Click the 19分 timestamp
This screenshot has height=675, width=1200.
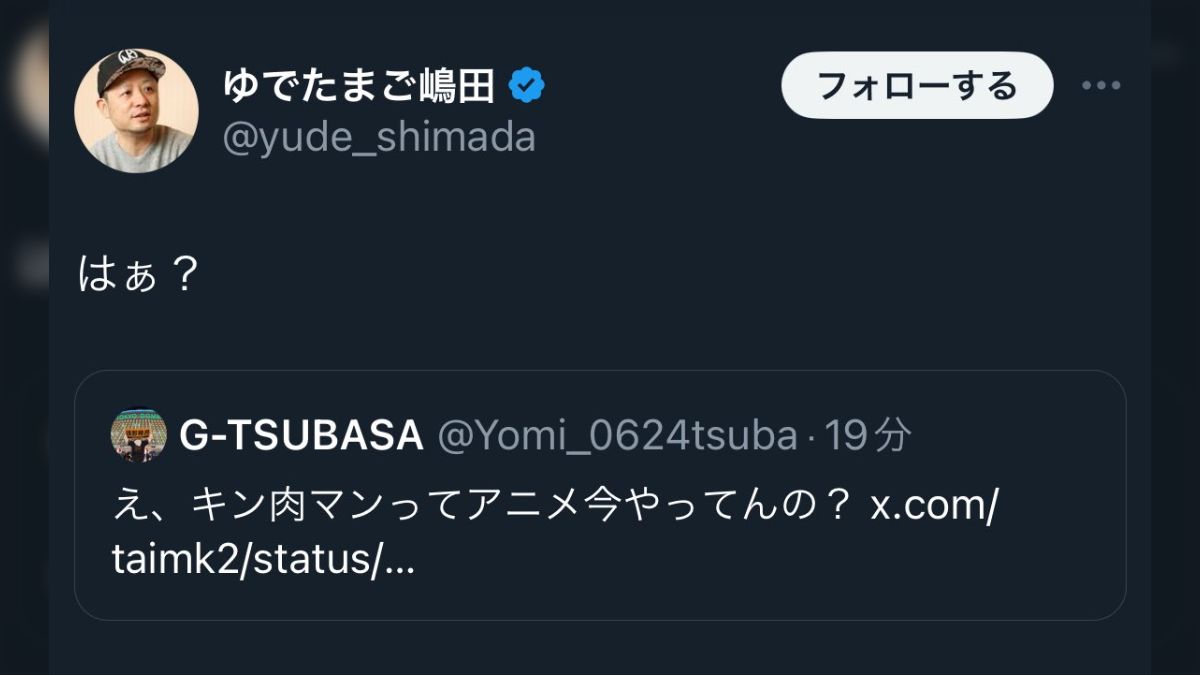pos(867,435)
